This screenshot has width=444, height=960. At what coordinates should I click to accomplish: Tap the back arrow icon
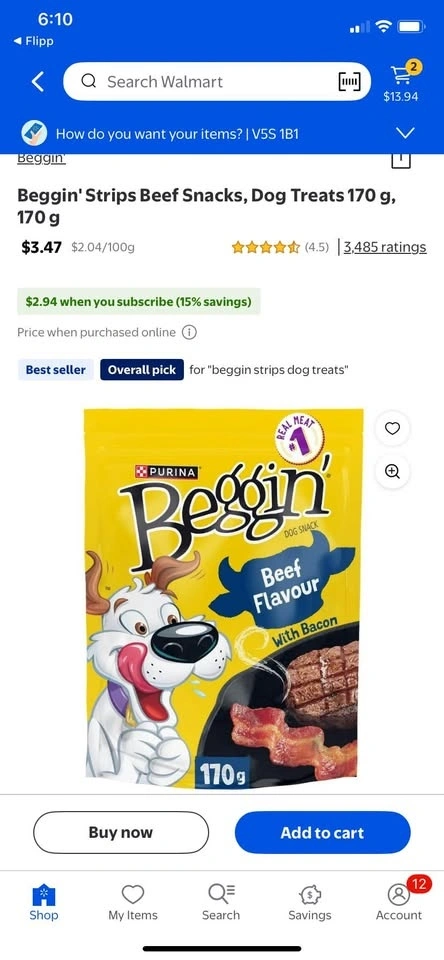tap(38, 81)
